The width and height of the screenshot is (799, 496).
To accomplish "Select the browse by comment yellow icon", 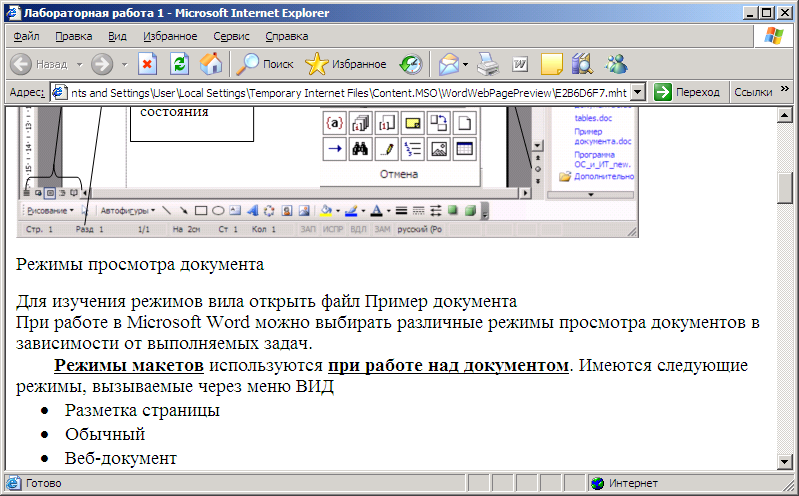I will point(412,123).
